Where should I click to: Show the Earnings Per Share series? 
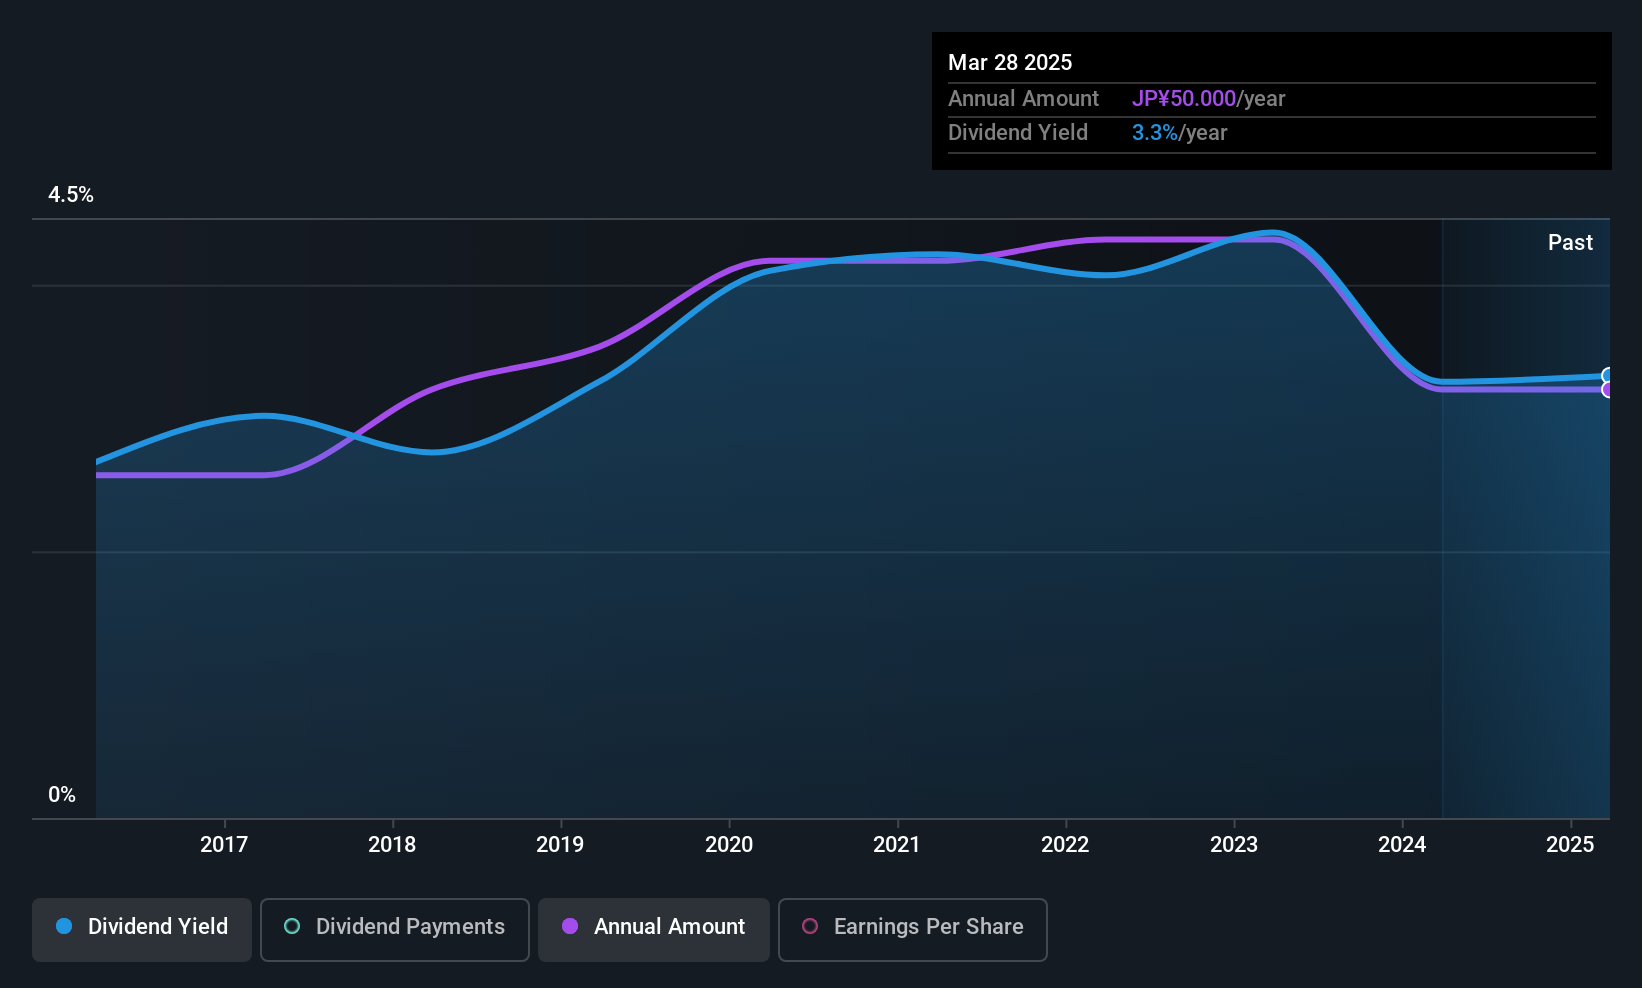913,930
